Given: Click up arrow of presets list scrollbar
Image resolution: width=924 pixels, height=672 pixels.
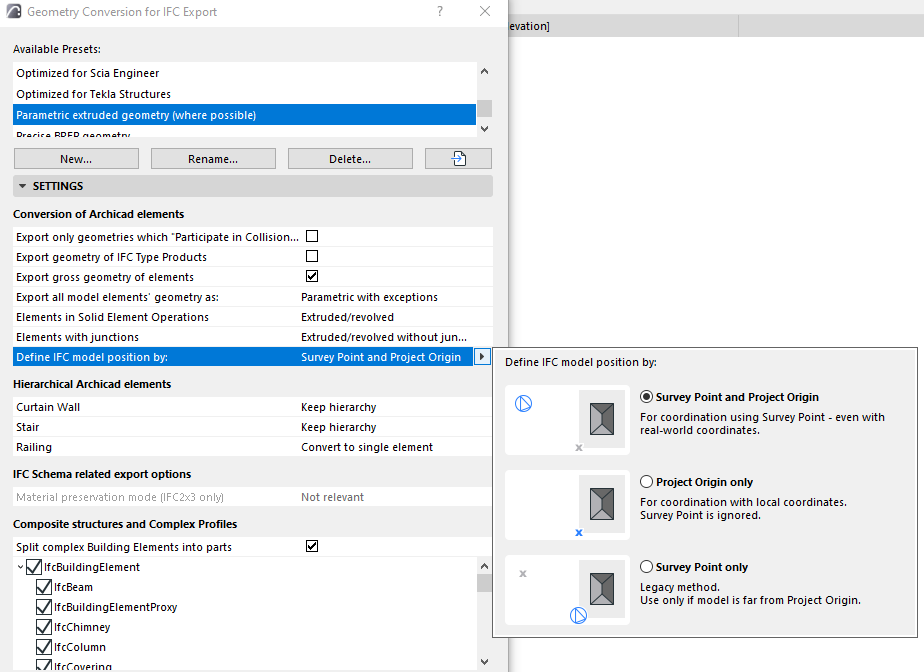Looking at the screenshot, I should (x=484, y=71).
